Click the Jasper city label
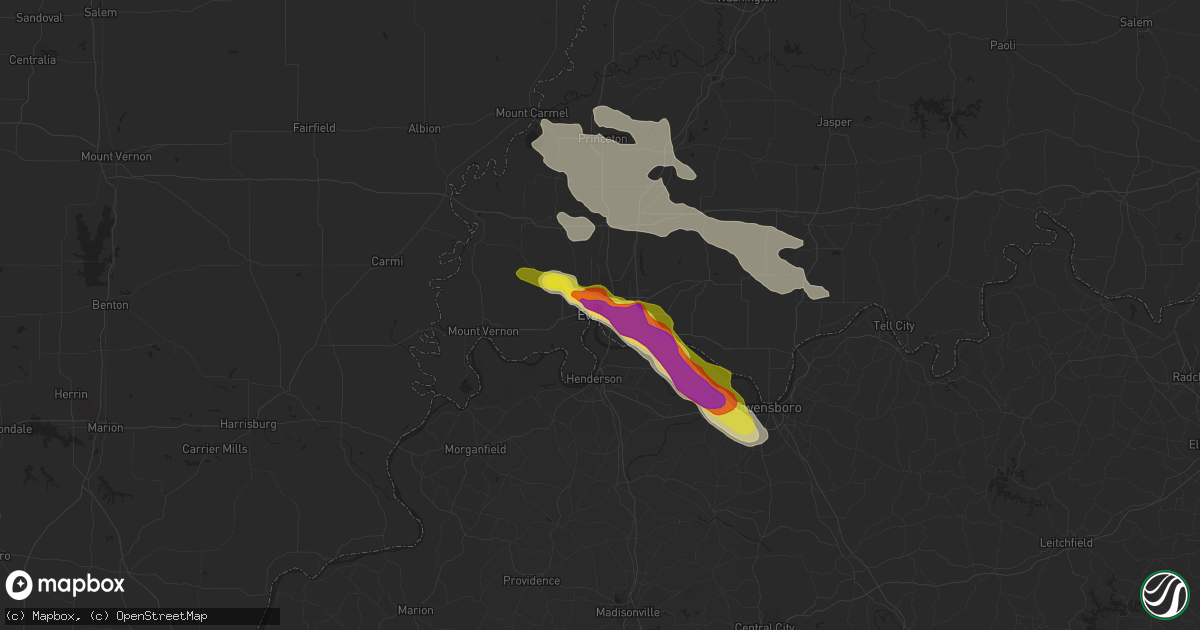The width and height of the screenshot is (1200, 630). click(834, 122)
